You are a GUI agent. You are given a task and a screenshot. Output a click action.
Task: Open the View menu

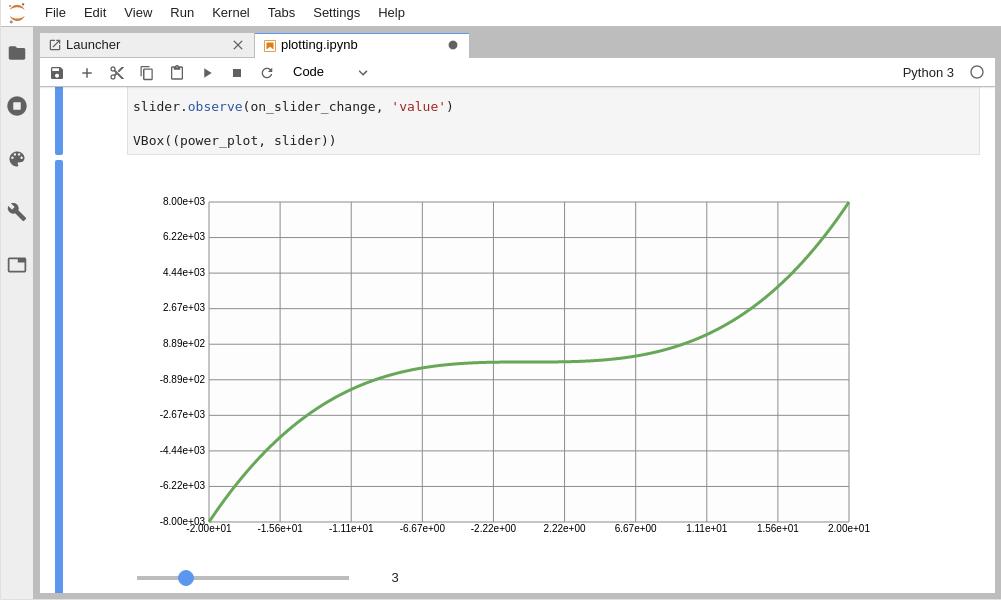pyautogui.click(x=139, y=13)
